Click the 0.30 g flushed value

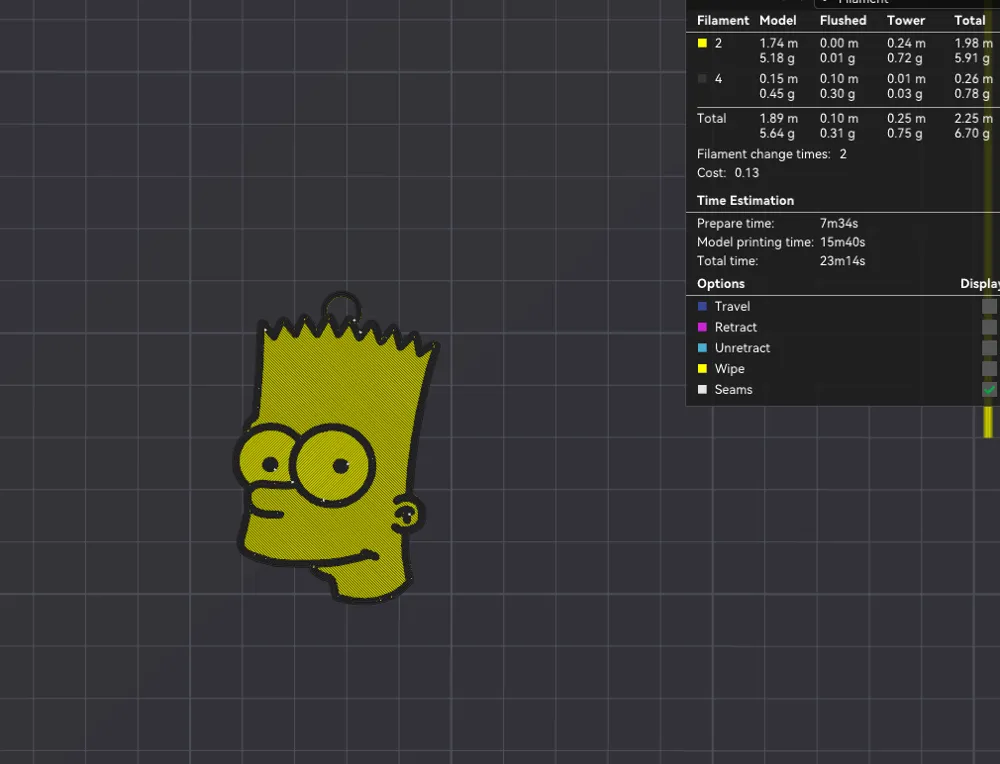point(837,94)
